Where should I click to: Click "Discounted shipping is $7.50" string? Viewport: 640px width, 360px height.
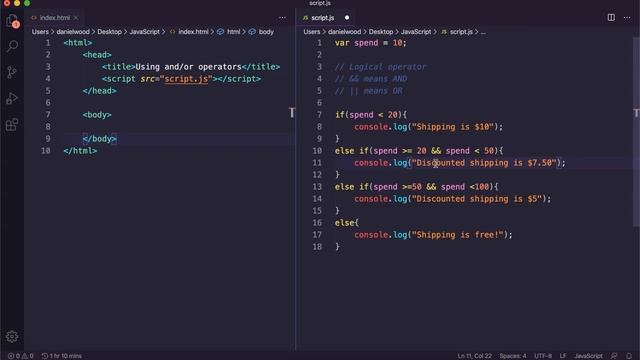coord(484,163)
